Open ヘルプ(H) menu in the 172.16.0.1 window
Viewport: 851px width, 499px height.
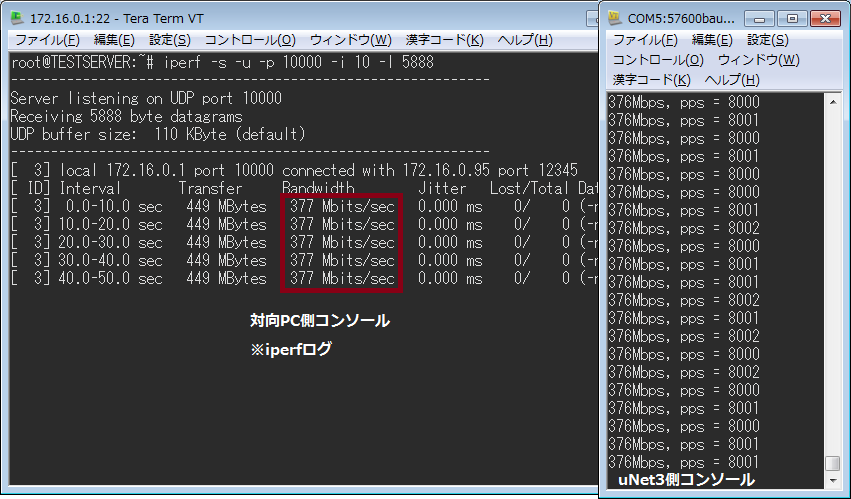[x=525, y=40]
